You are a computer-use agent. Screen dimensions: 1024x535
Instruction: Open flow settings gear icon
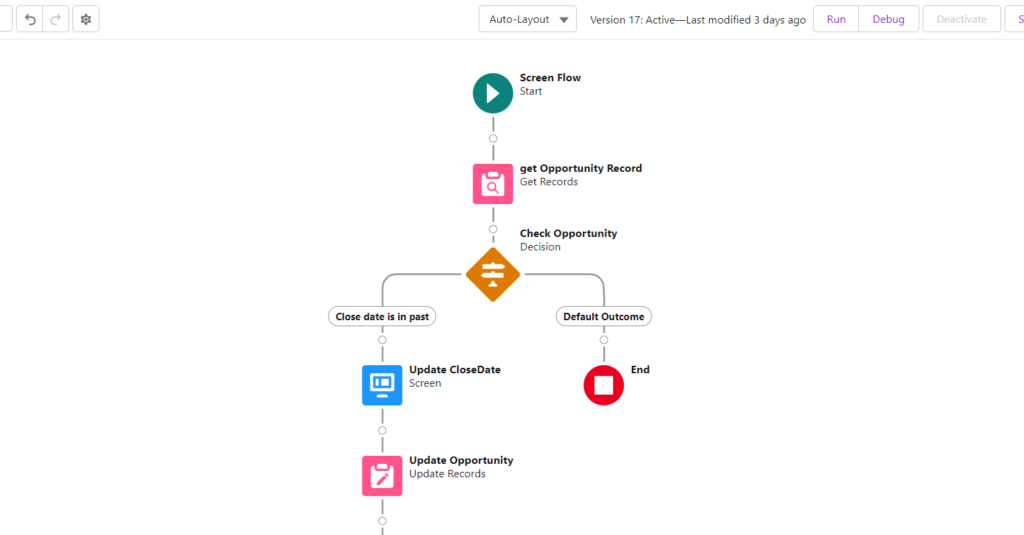coord(86,20)
